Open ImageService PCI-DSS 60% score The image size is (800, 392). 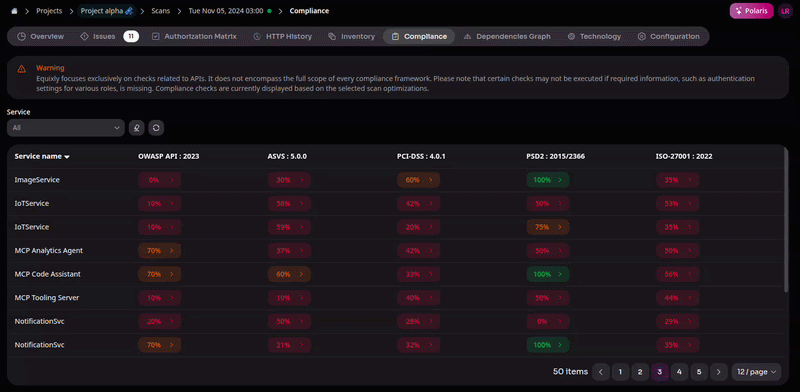[418, 180]
